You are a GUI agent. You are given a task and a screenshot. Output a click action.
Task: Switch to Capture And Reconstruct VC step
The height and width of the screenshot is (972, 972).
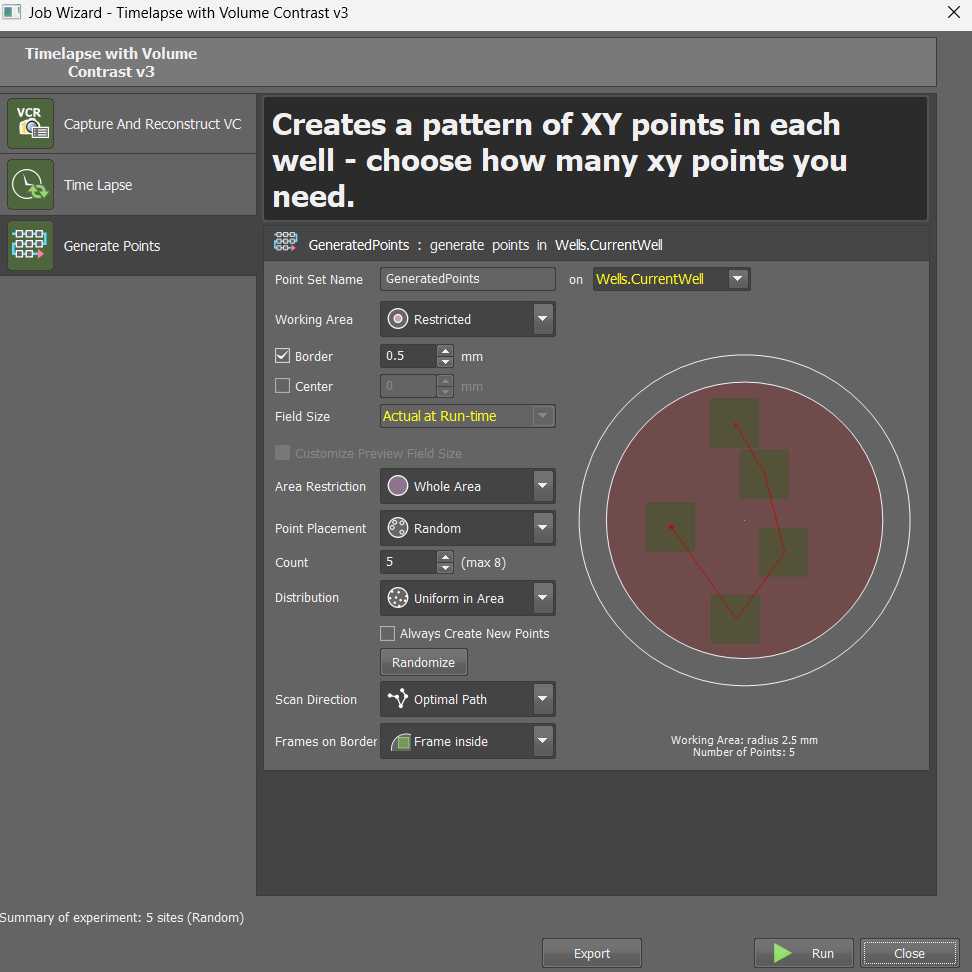[x=152, y=124]
